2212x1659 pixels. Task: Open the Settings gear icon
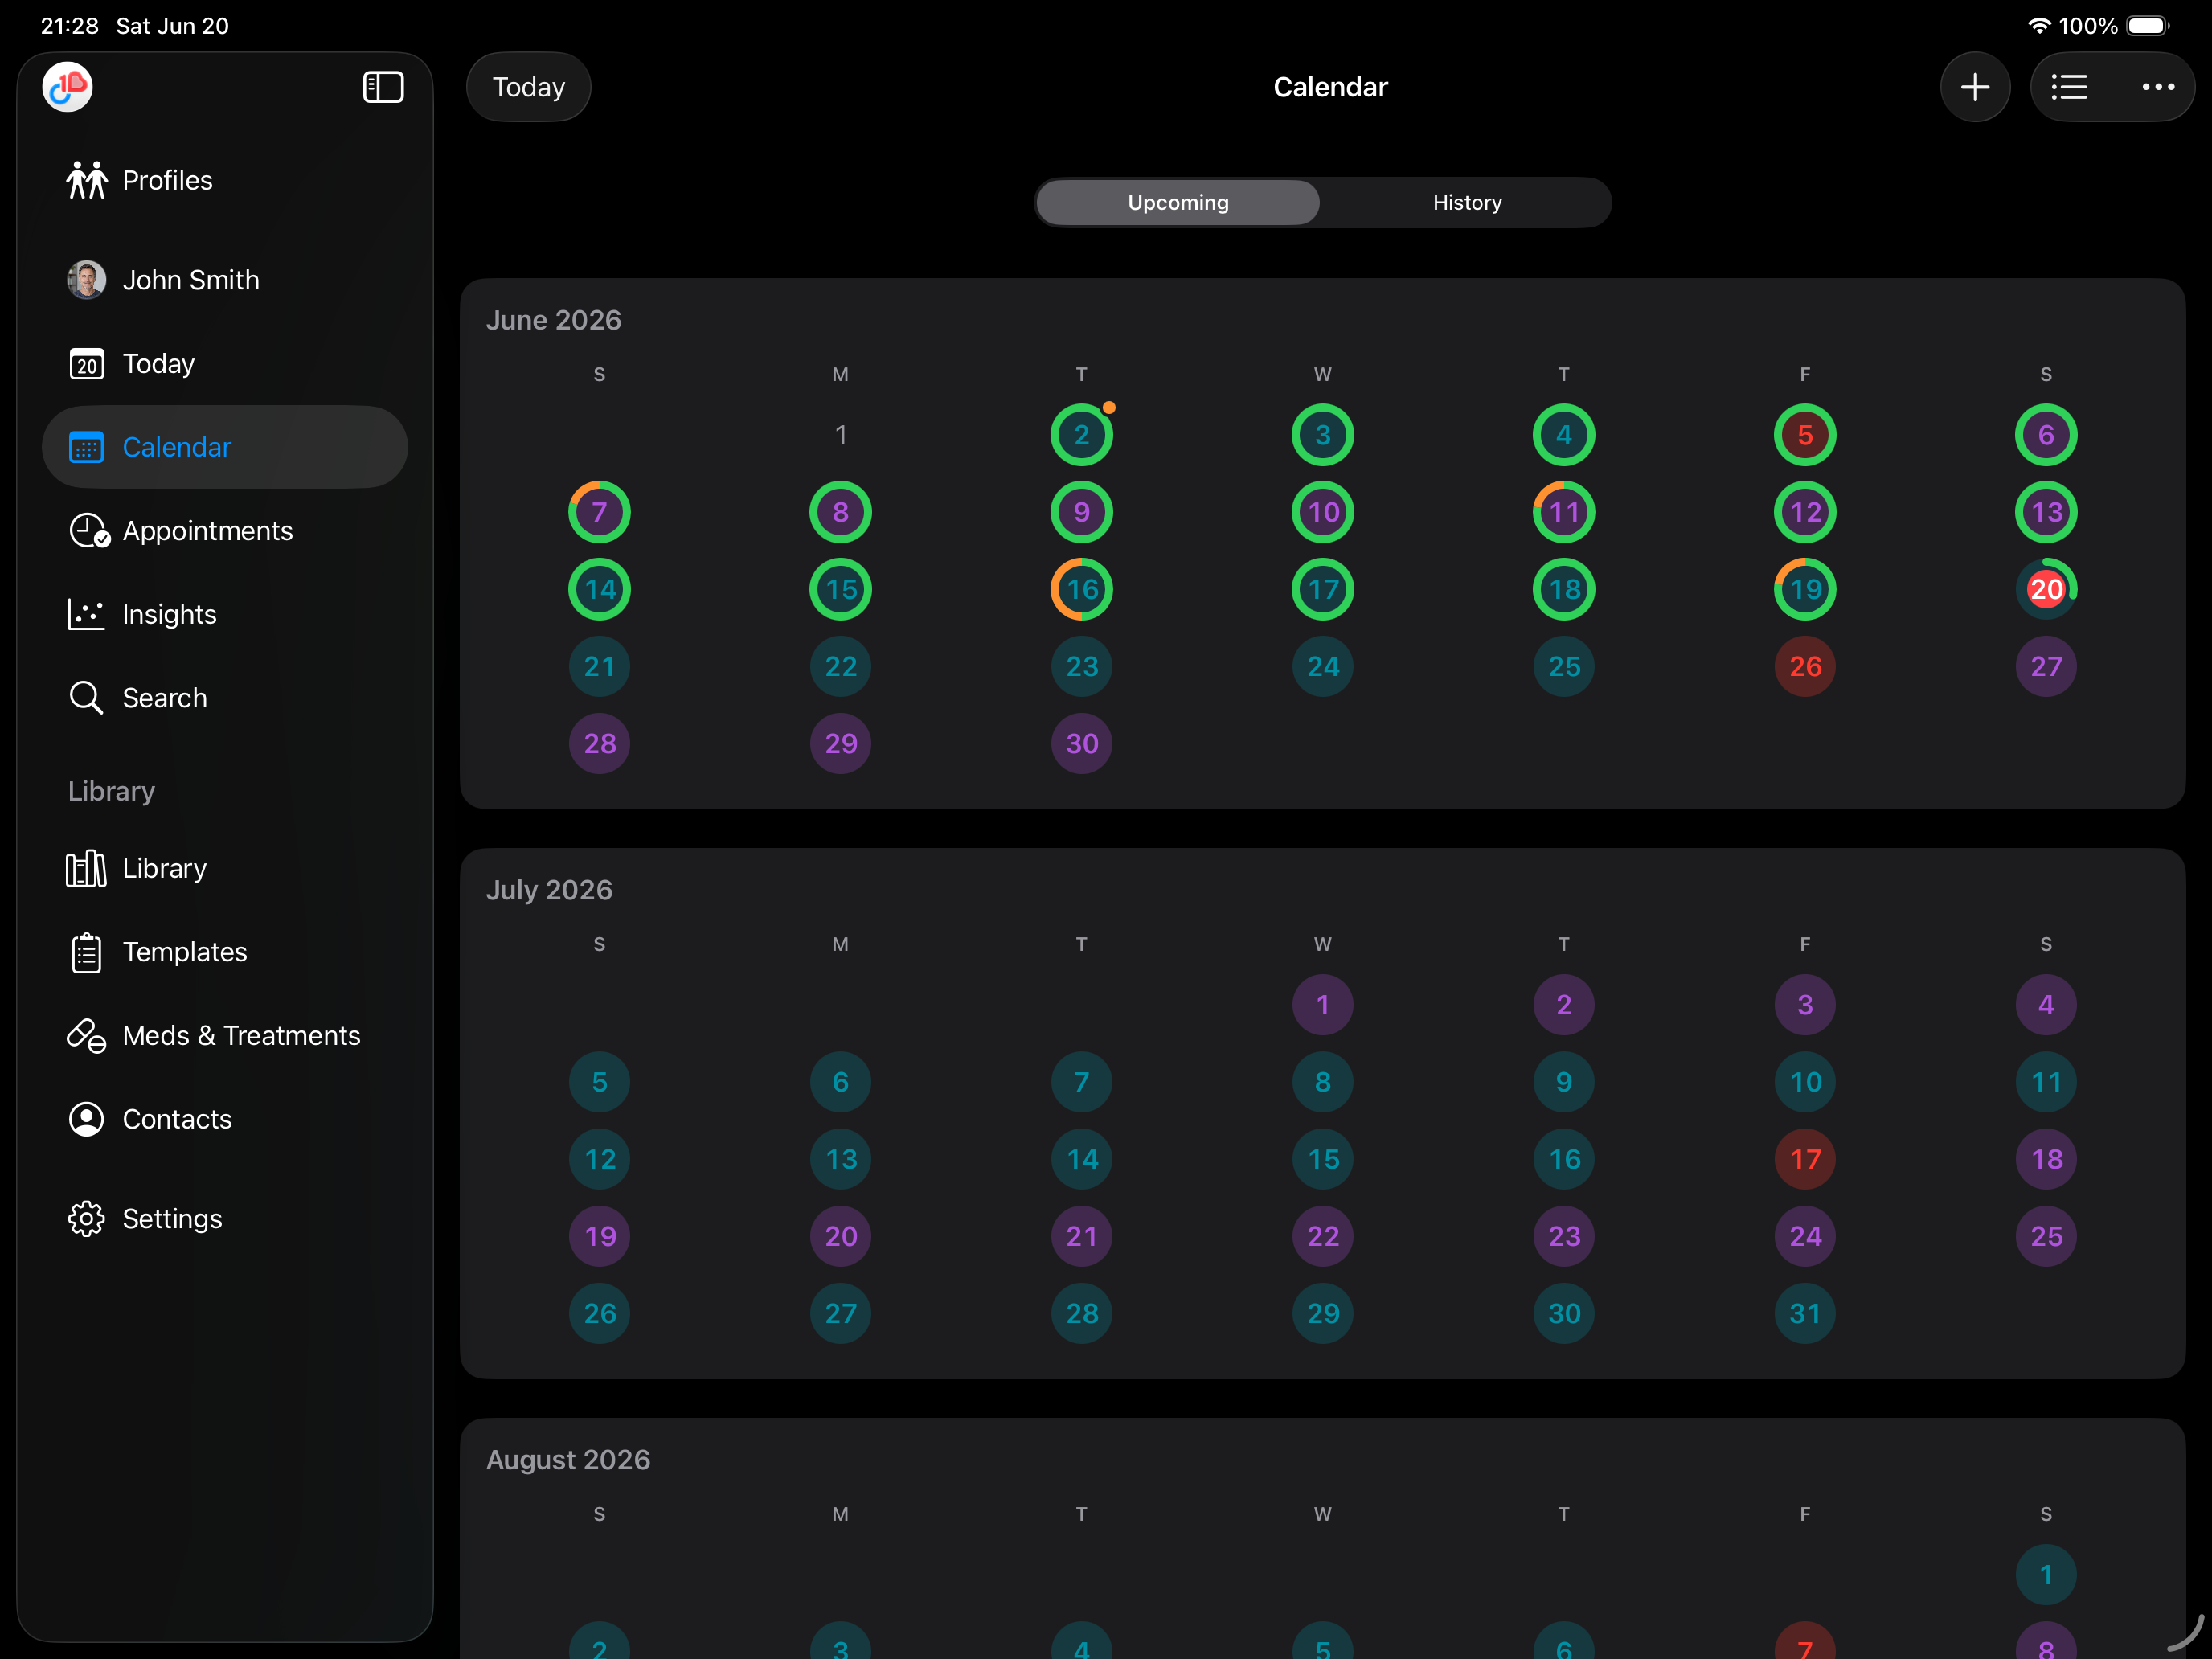(x=86, y=1219)
